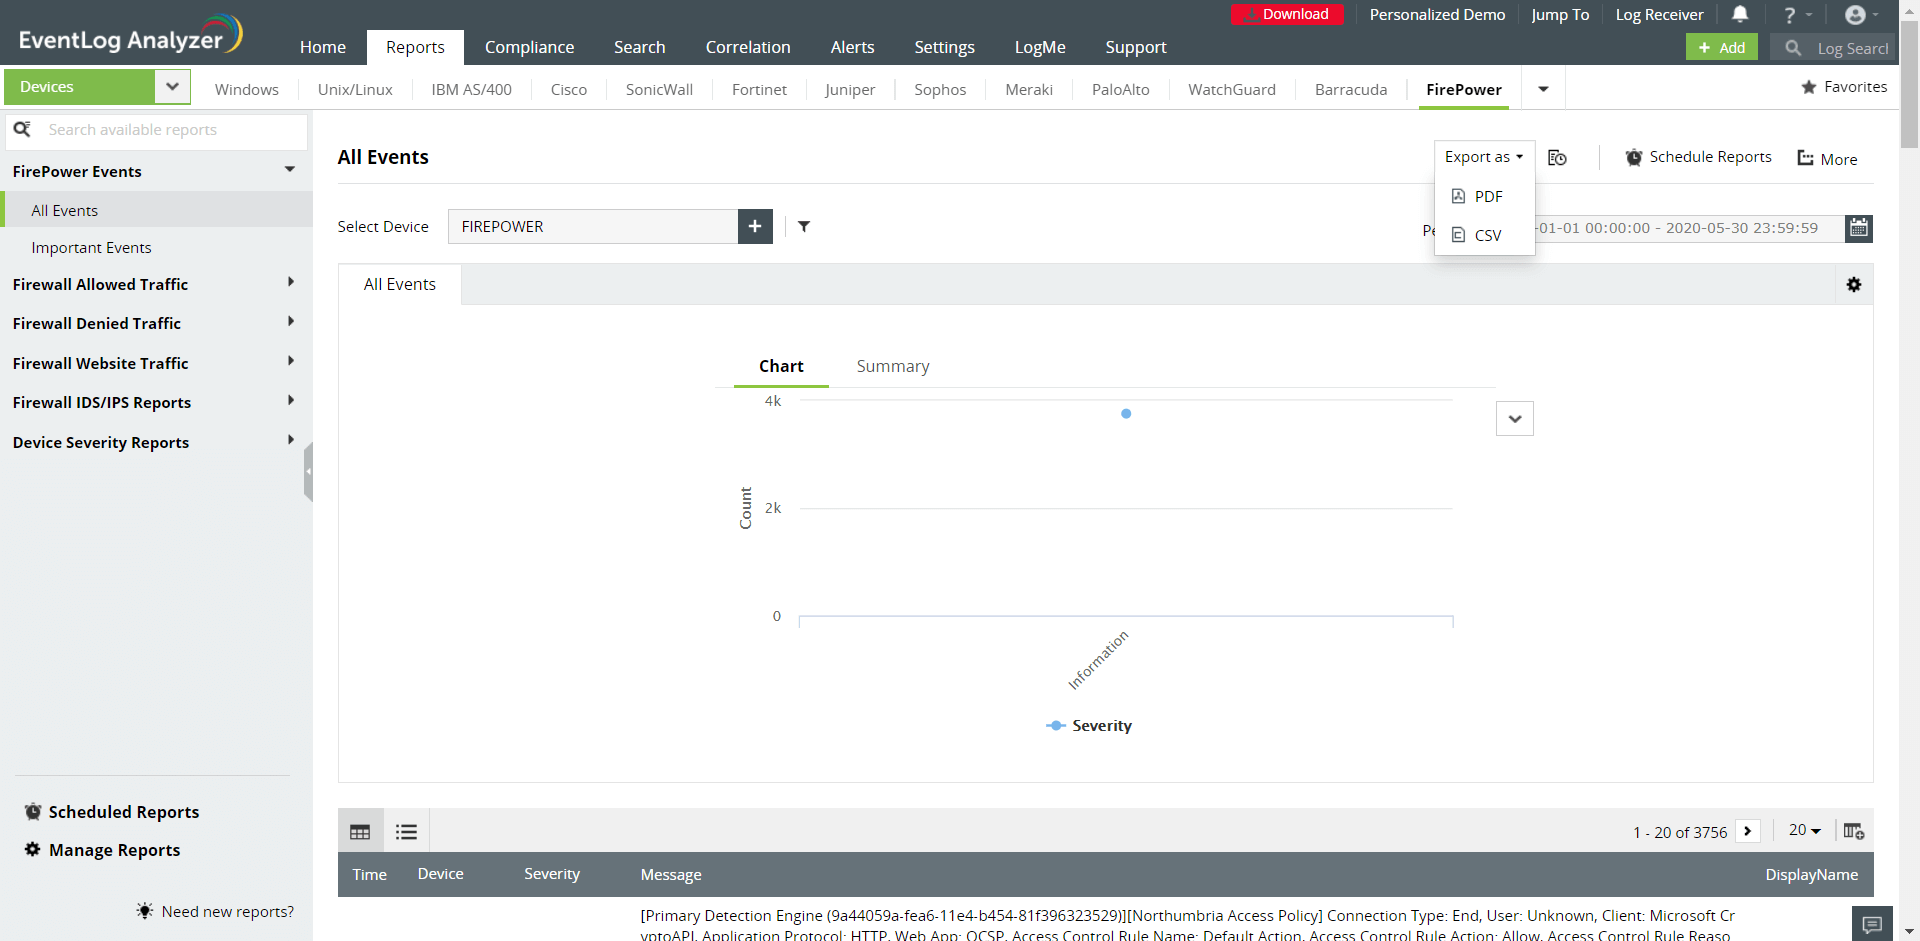This screenshot has height=941, width=1920.
Task: Expand Firewall Denied Traffic reports
Action: (291, 322)
